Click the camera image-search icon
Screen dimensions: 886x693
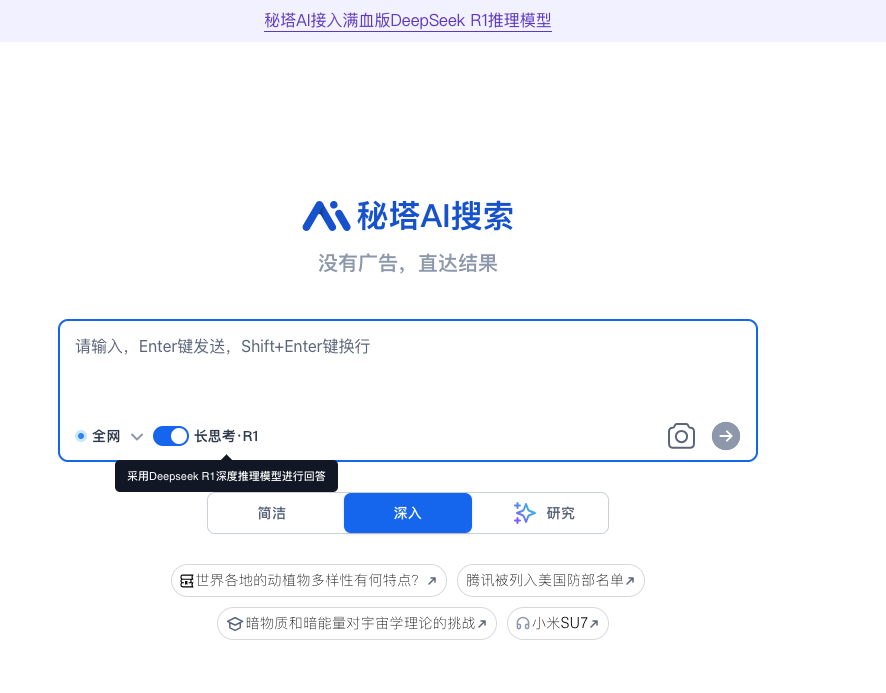(x=681, y=436)
